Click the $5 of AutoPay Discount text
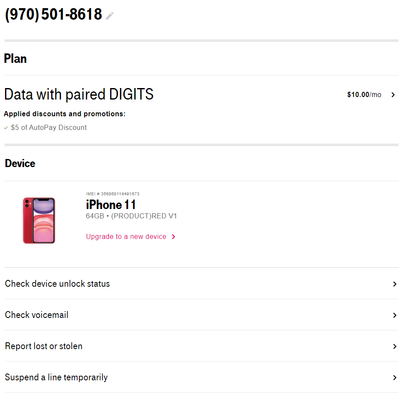Screen dimensions: 410x400 click(x=49, y=128)
